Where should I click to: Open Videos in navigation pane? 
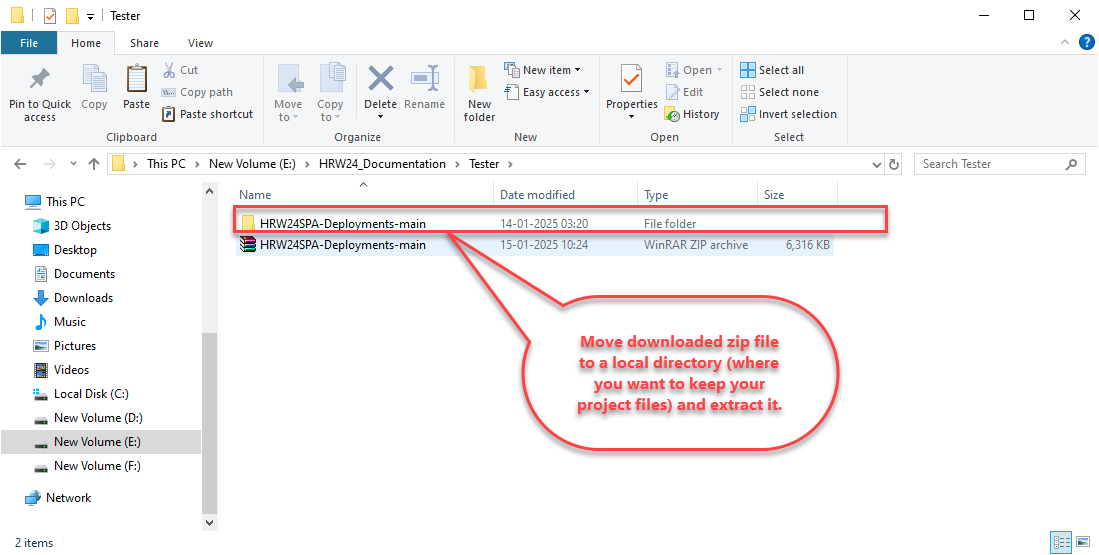61,369
